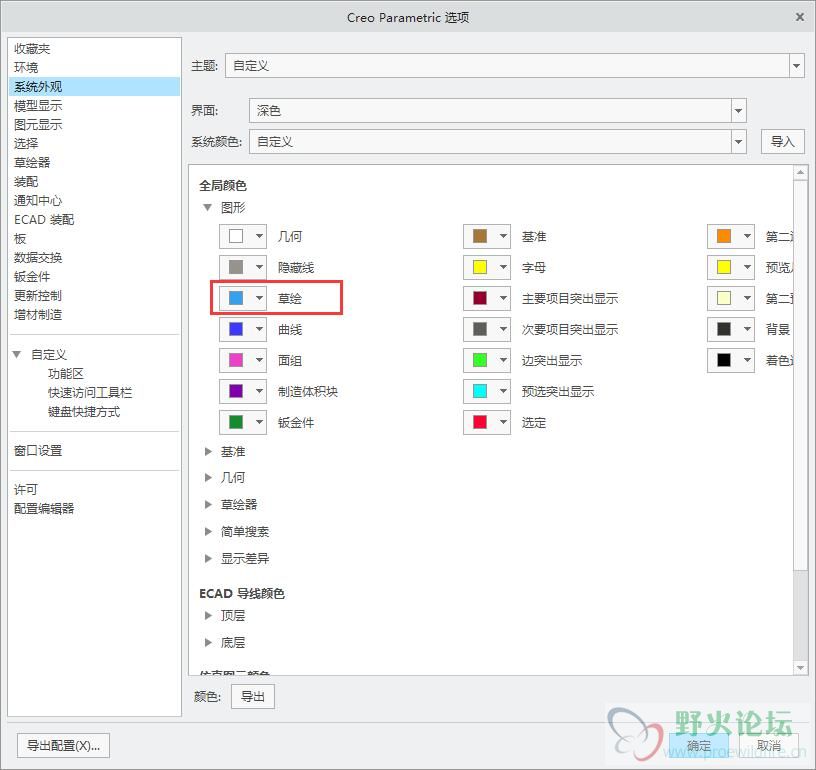Expand the 几何 section in color list
This screenshot has height=770, width=816.
[208, 477]
